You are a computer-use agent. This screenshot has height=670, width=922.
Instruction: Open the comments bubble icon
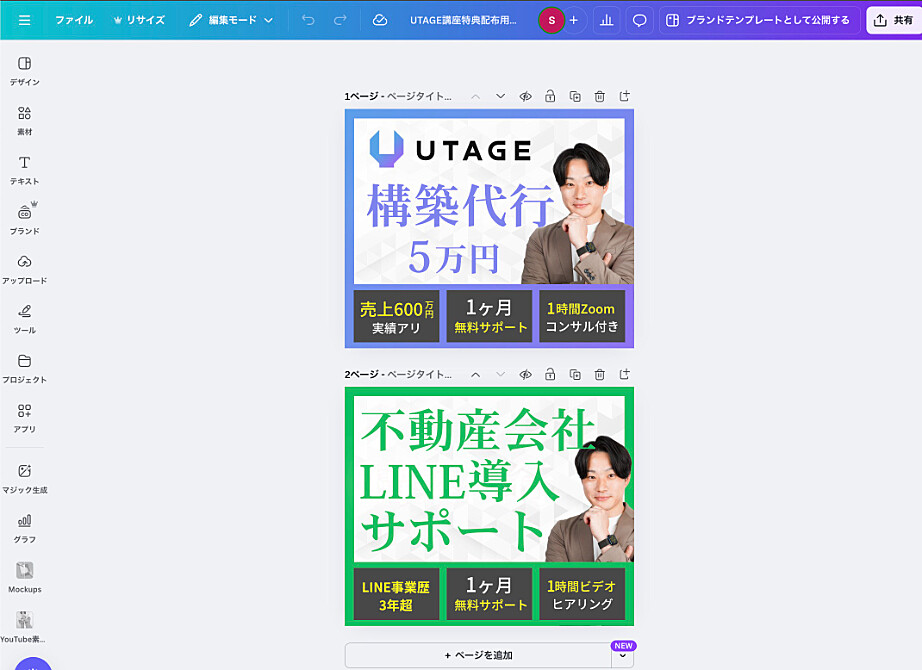point(639,20)
